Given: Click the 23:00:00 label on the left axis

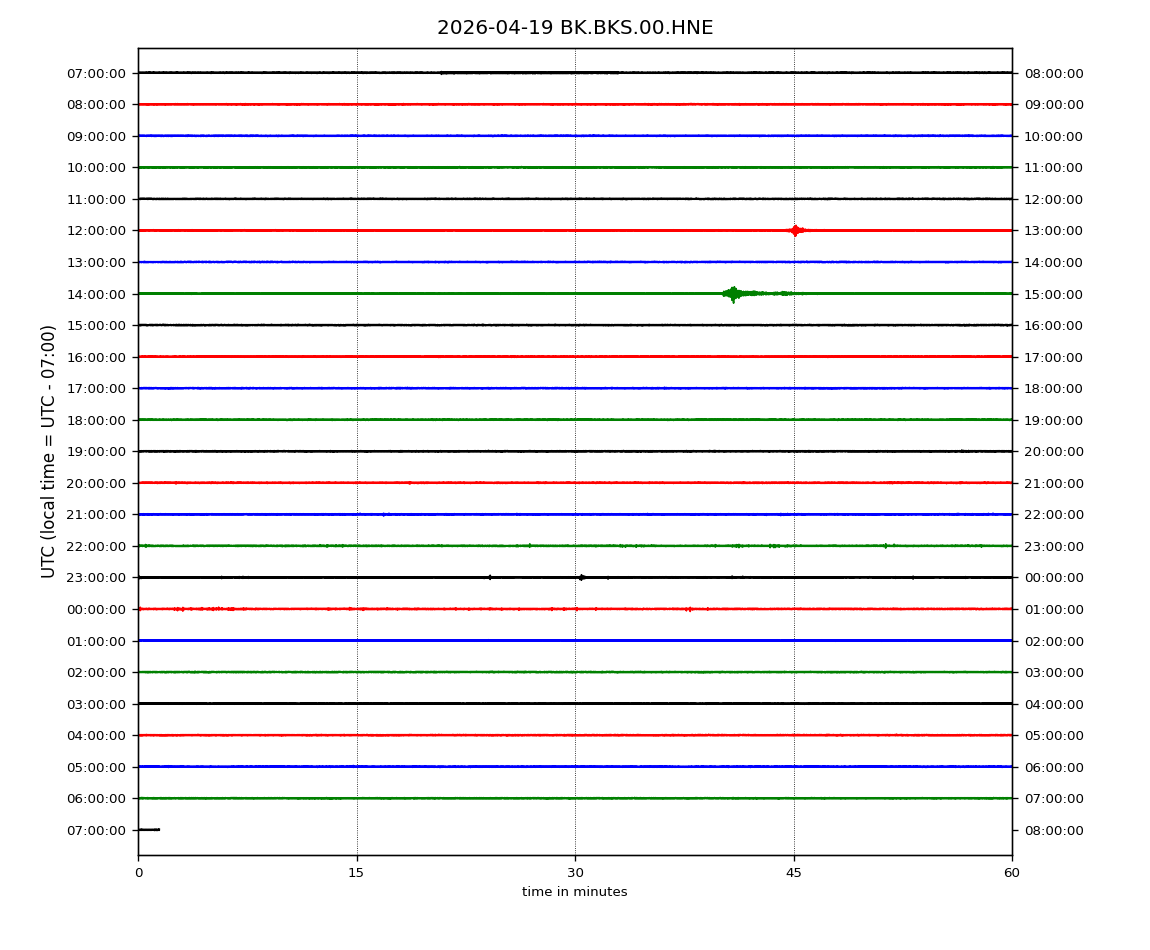Looking at the screenshot, I should (97, 578).
